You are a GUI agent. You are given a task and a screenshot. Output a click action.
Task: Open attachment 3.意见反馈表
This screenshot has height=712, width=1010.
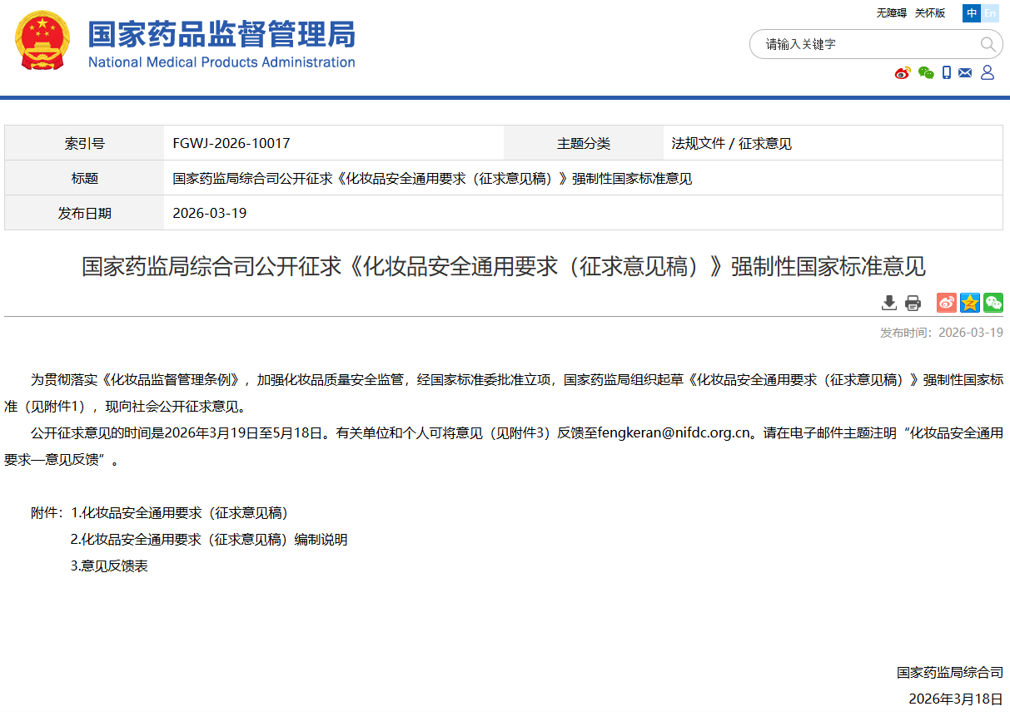(109, 565)
